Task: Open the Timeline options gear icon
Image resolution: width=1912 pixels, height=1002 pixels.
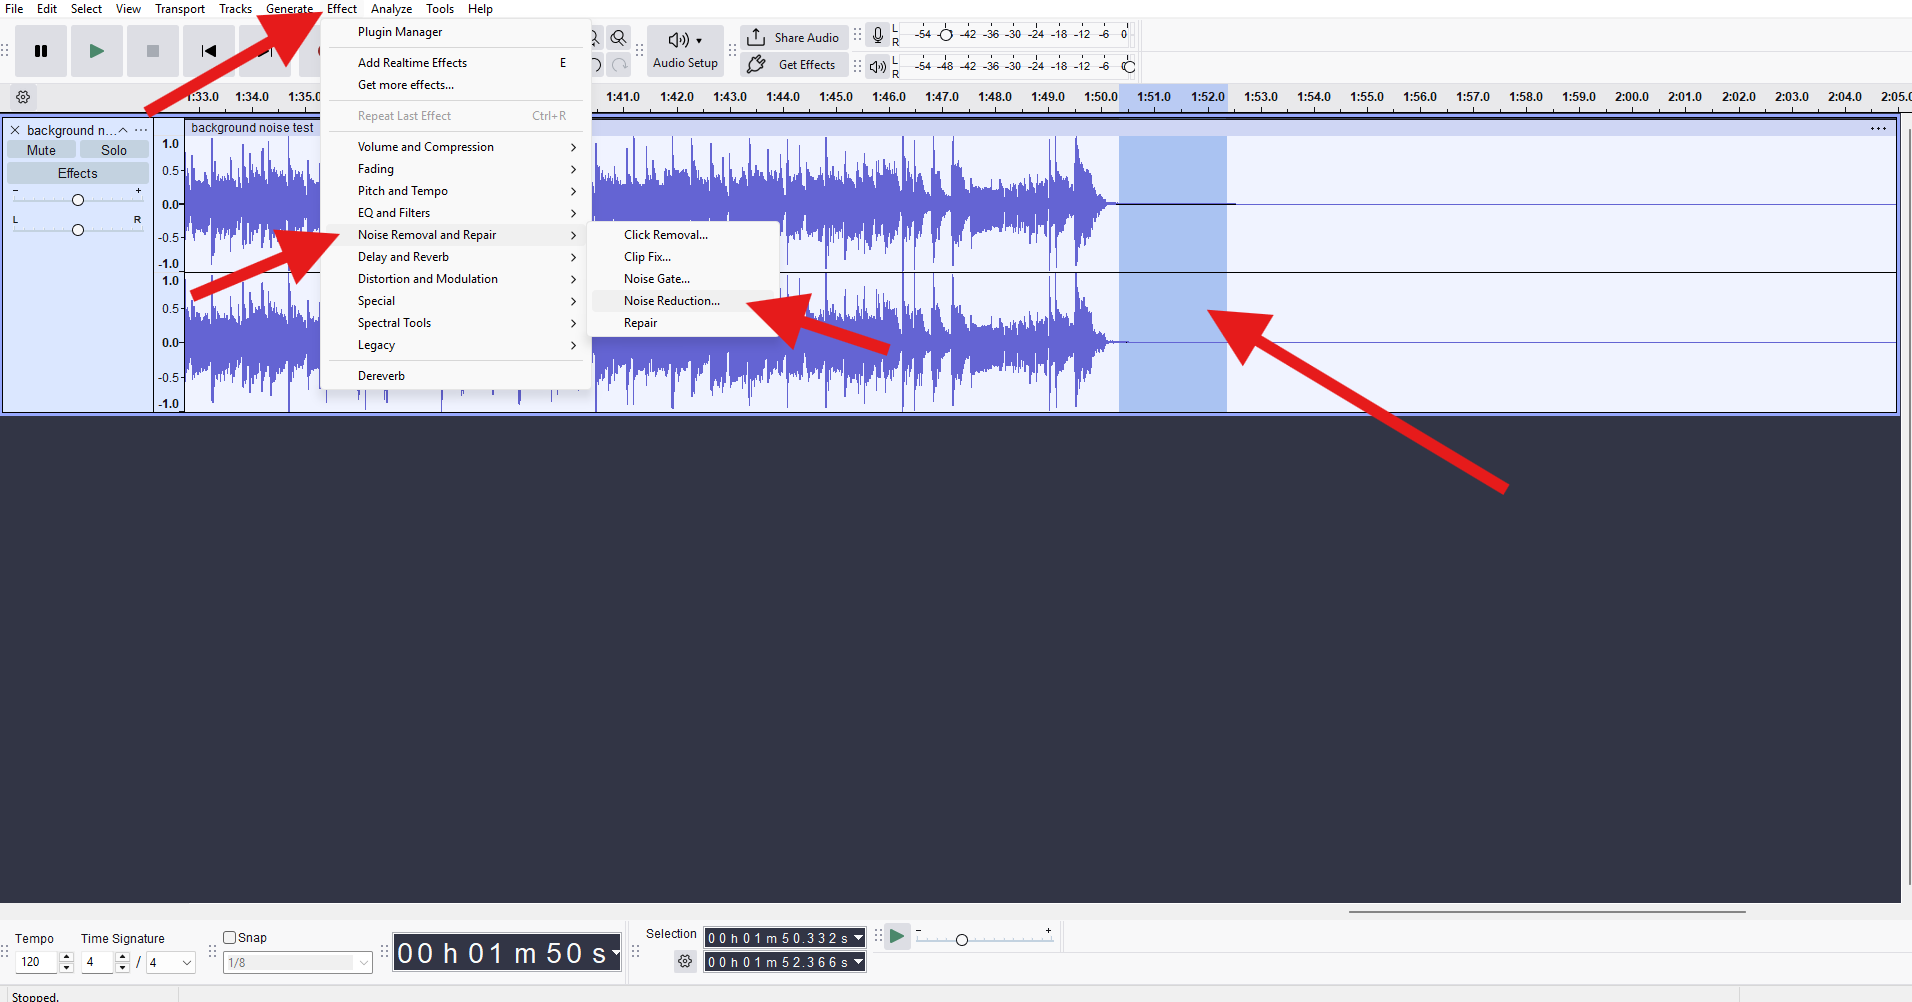Action: 22,96
